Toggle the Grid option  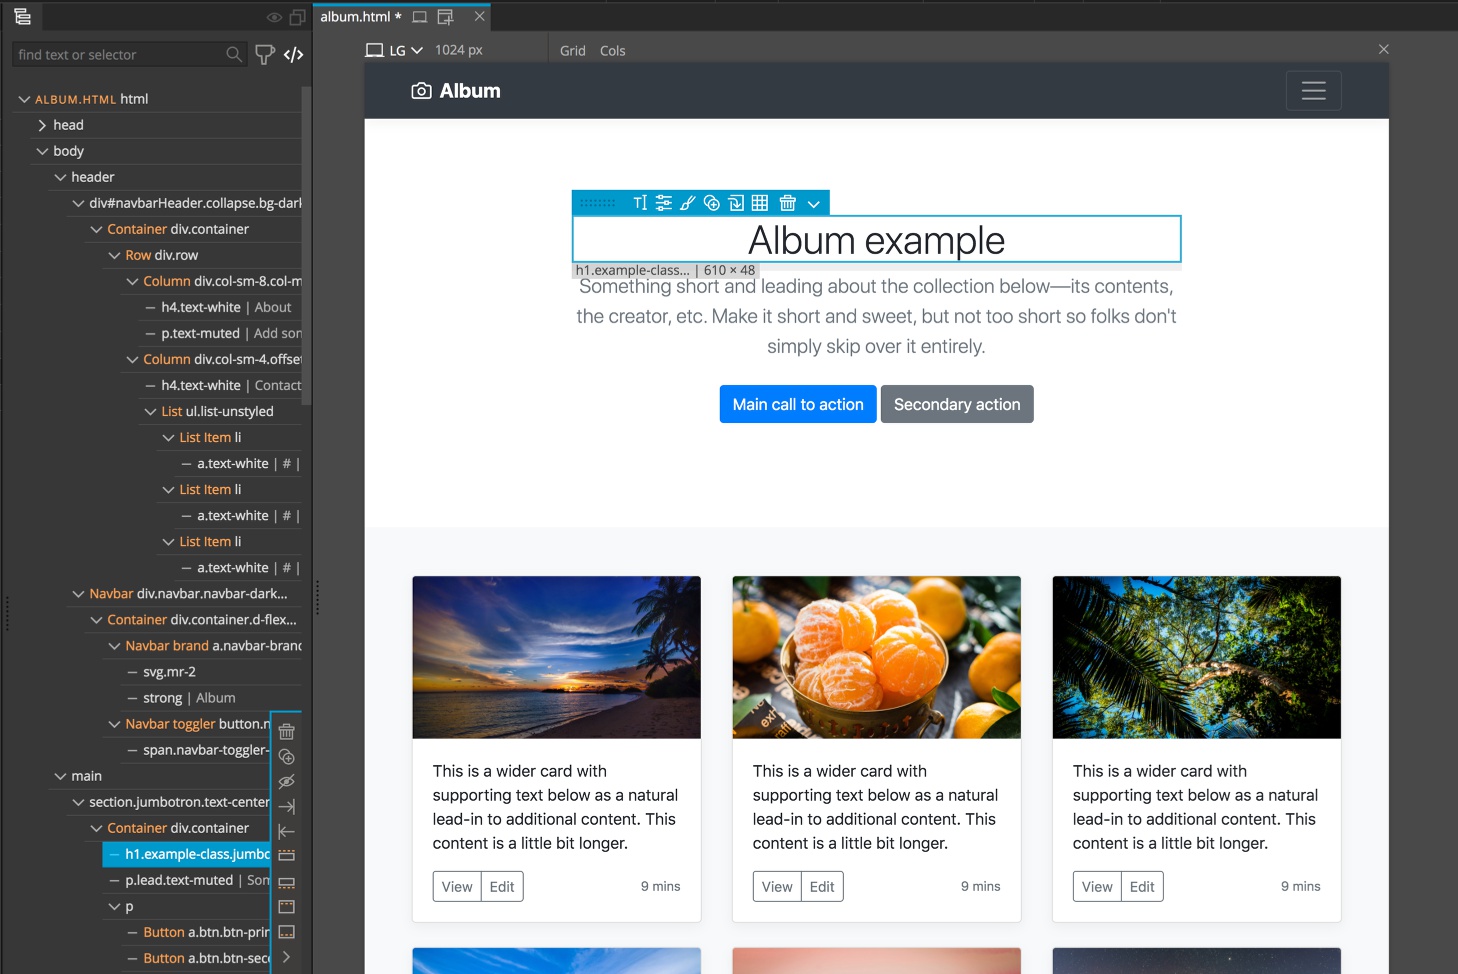(573, 50)
